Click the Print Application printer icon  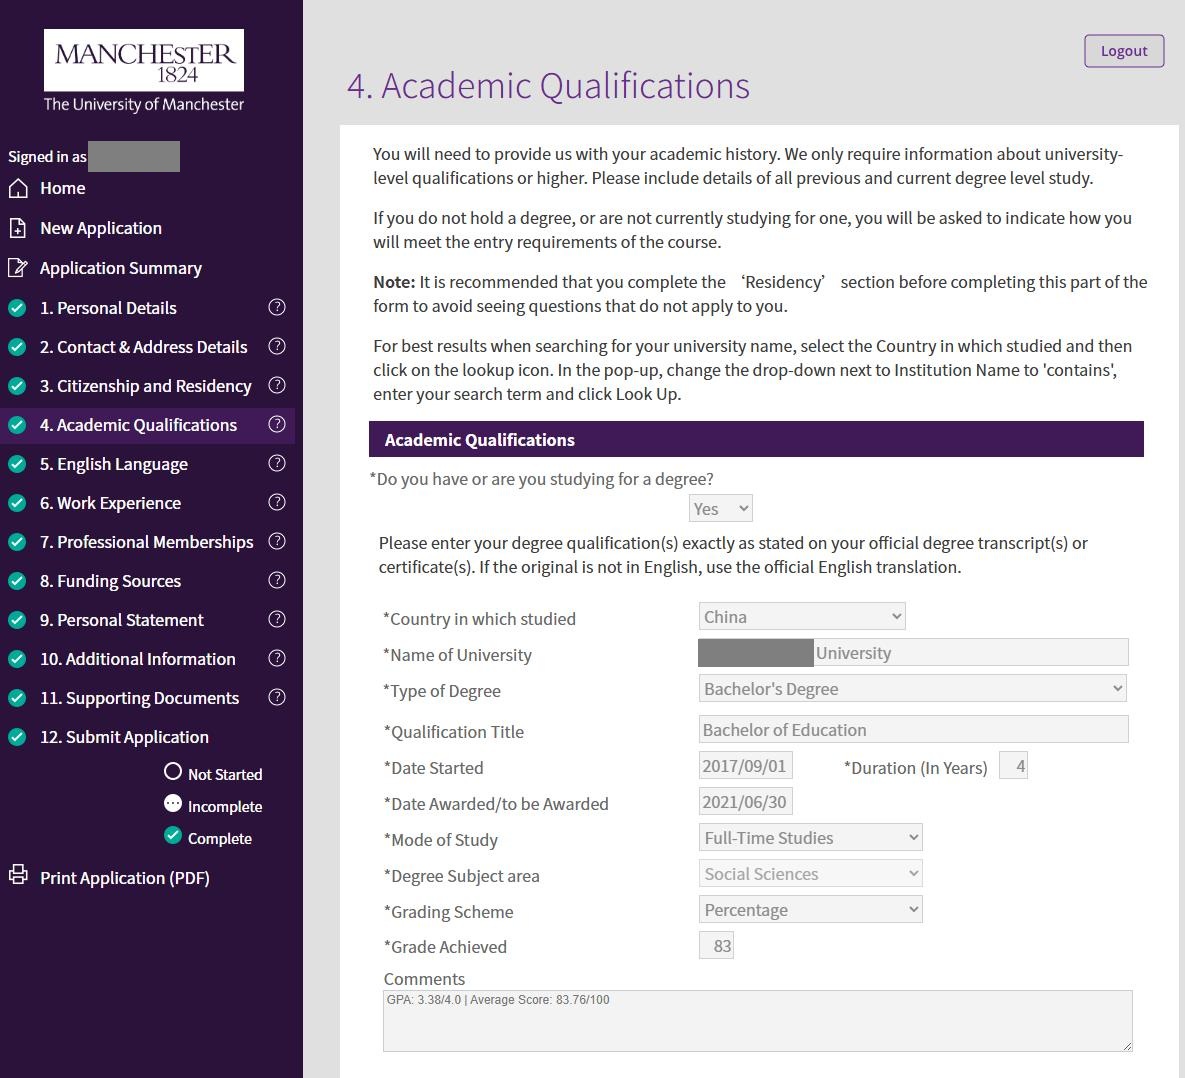click(18, 876)
